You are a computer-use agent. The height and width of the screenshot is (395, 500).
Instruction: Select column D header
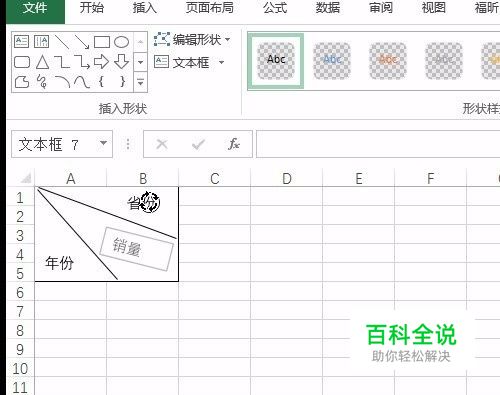[x=287, y=178]
